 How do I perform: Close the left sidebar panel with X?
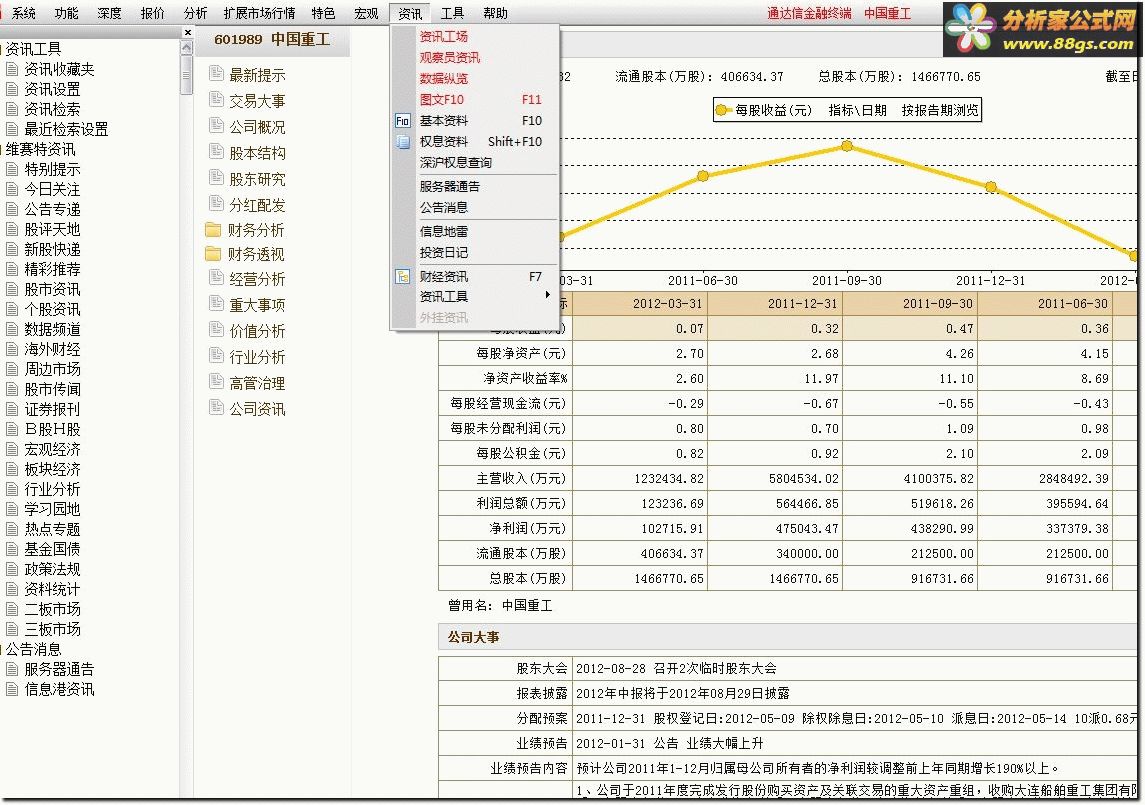[188, 32]
